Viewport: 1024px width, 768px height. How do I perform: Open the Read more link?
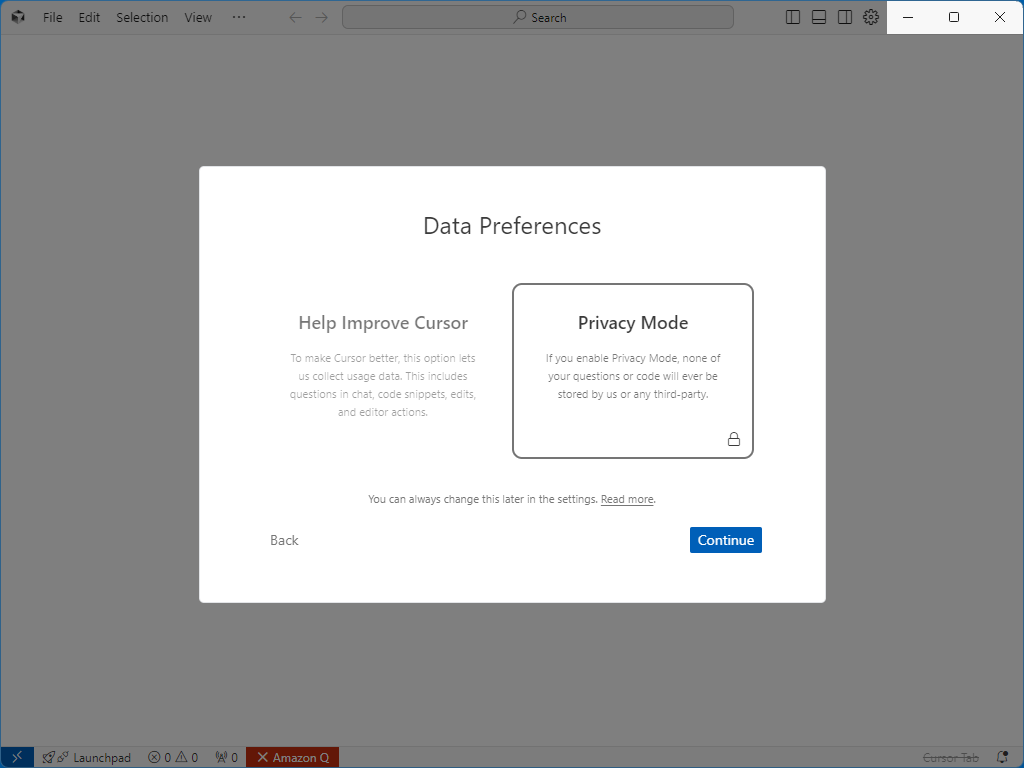(627, 499)
